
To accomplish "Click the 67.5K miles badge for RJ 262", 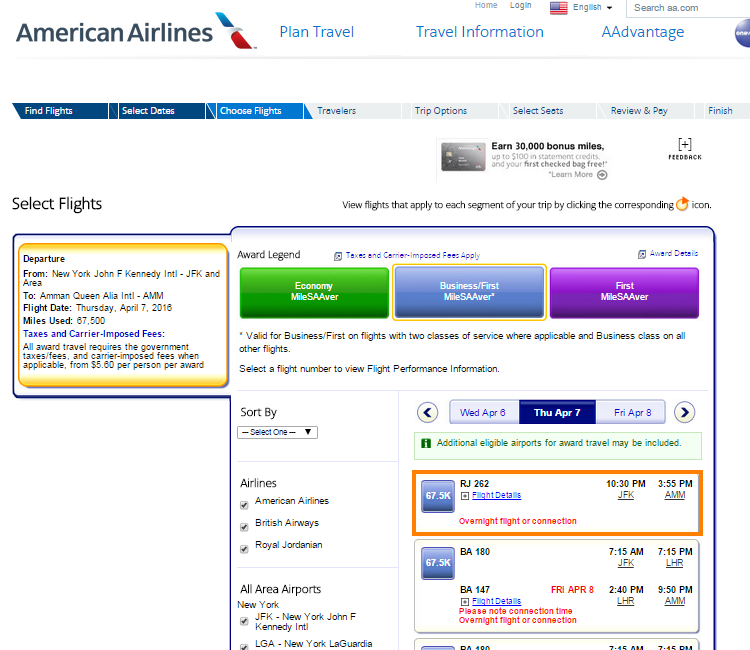I will 438,496.
